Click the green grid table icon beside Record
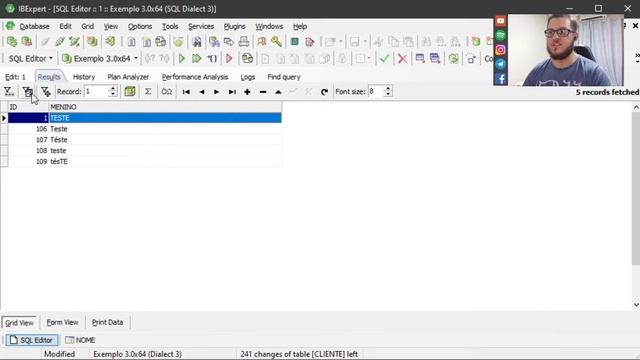The width and height of the screenshot is (640, 360). click(130, 92)
